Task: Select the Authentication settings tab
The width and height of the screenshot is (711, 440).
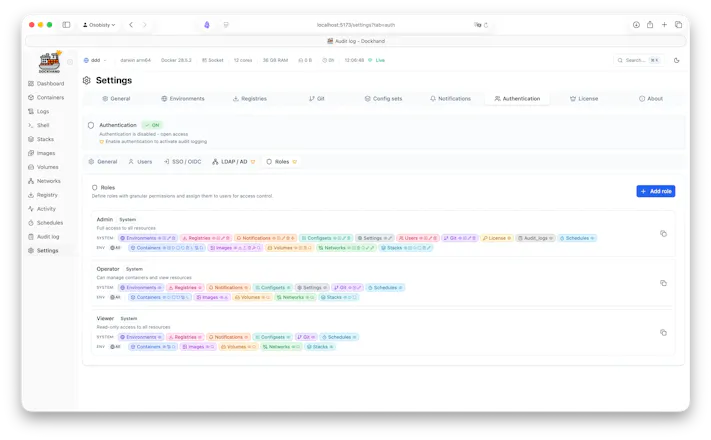Action: coord(517,99)
